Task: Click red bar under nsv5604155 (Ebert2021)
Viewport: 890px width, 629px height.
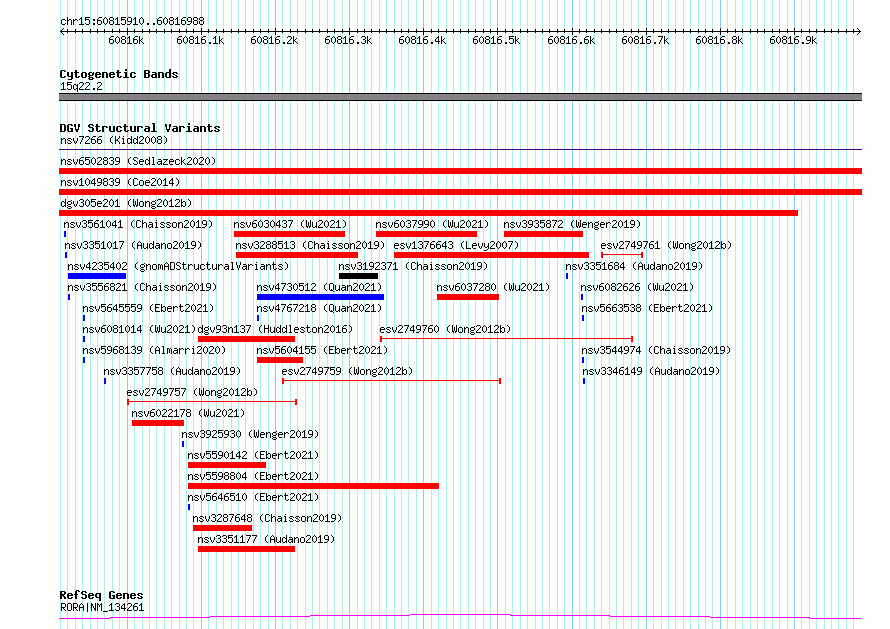Action: [x=280, y=360]
